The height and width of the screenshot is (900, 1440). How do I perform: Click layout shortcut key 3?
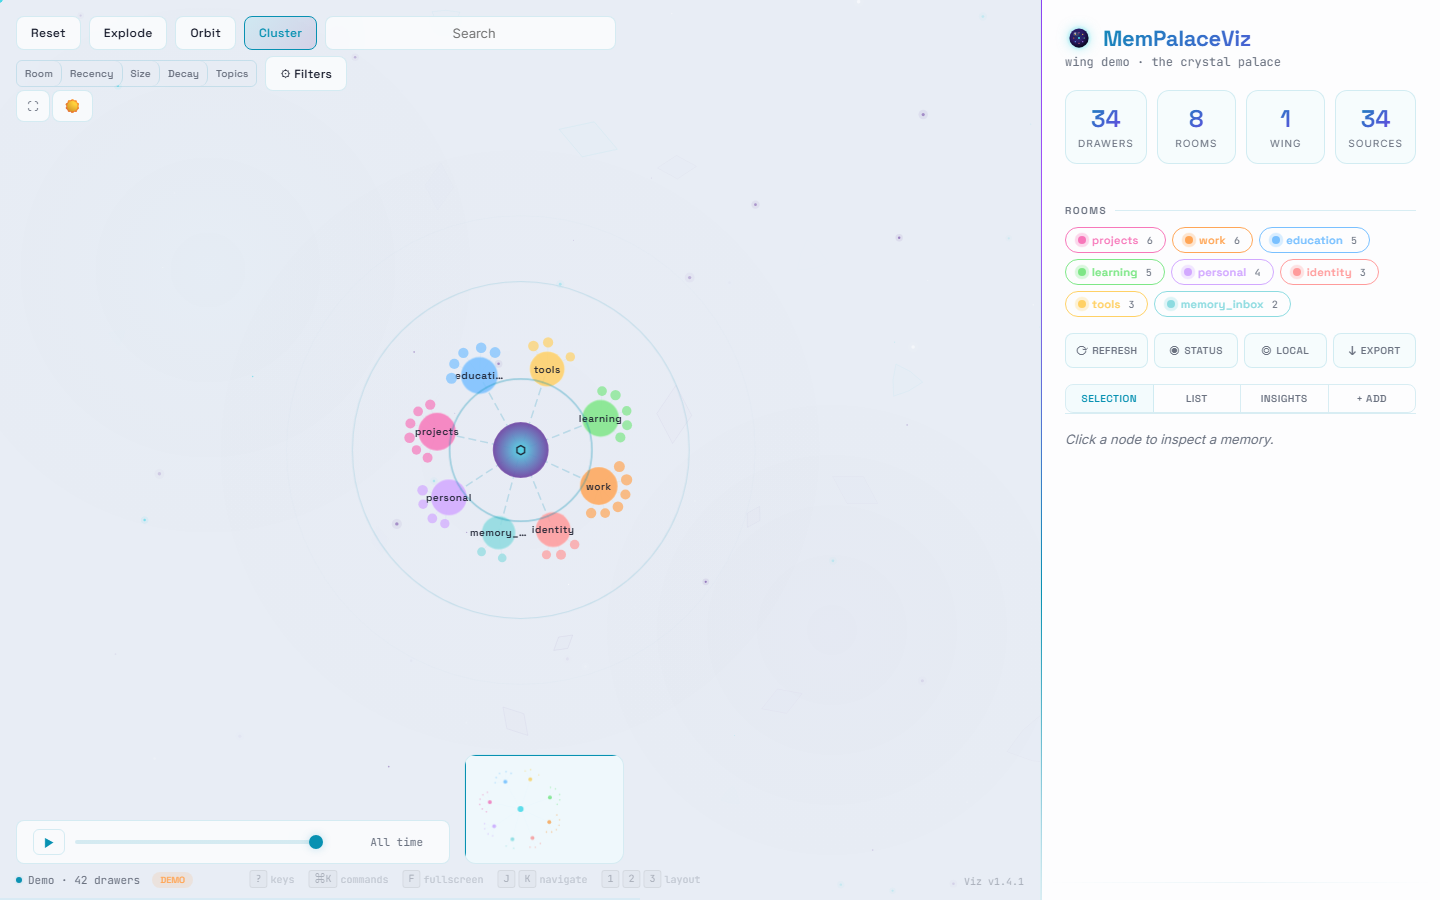[652, 879]
